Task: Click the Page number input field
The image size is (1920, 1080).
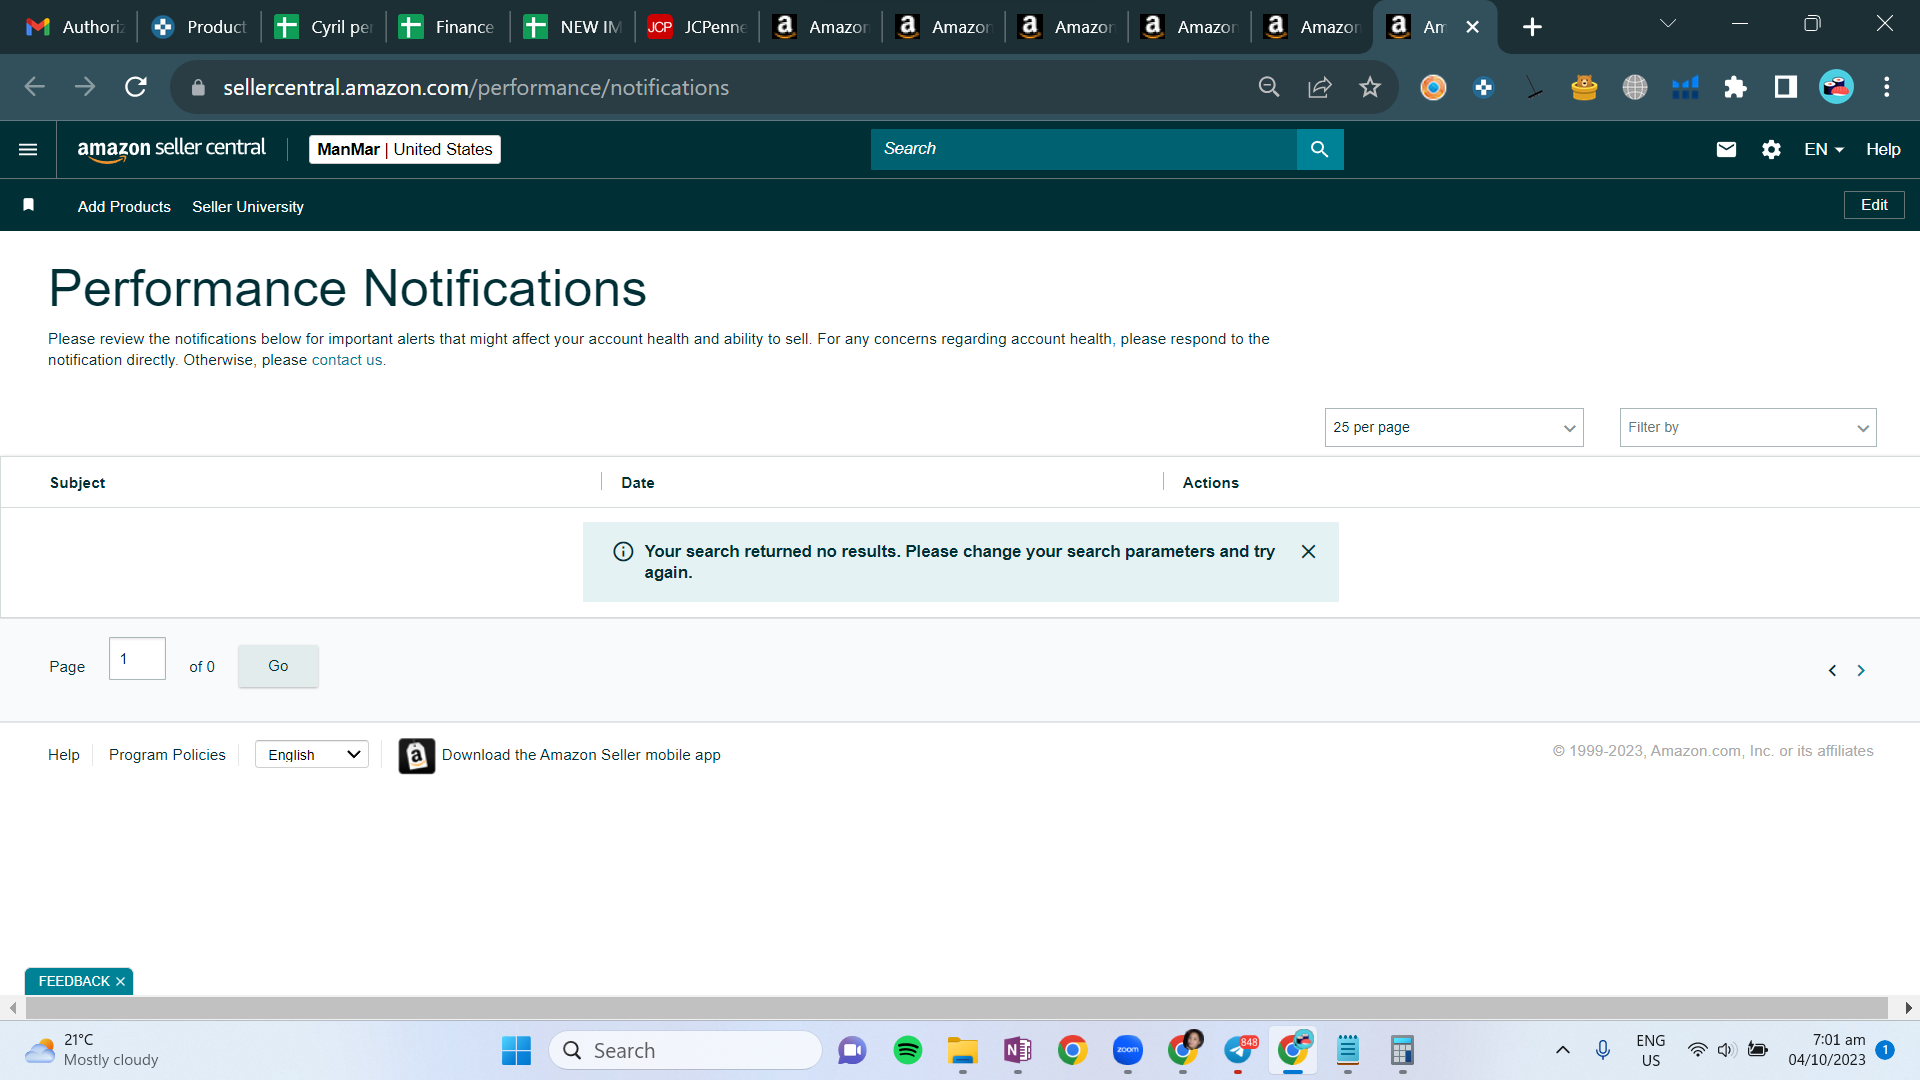Action: (137, 659)
